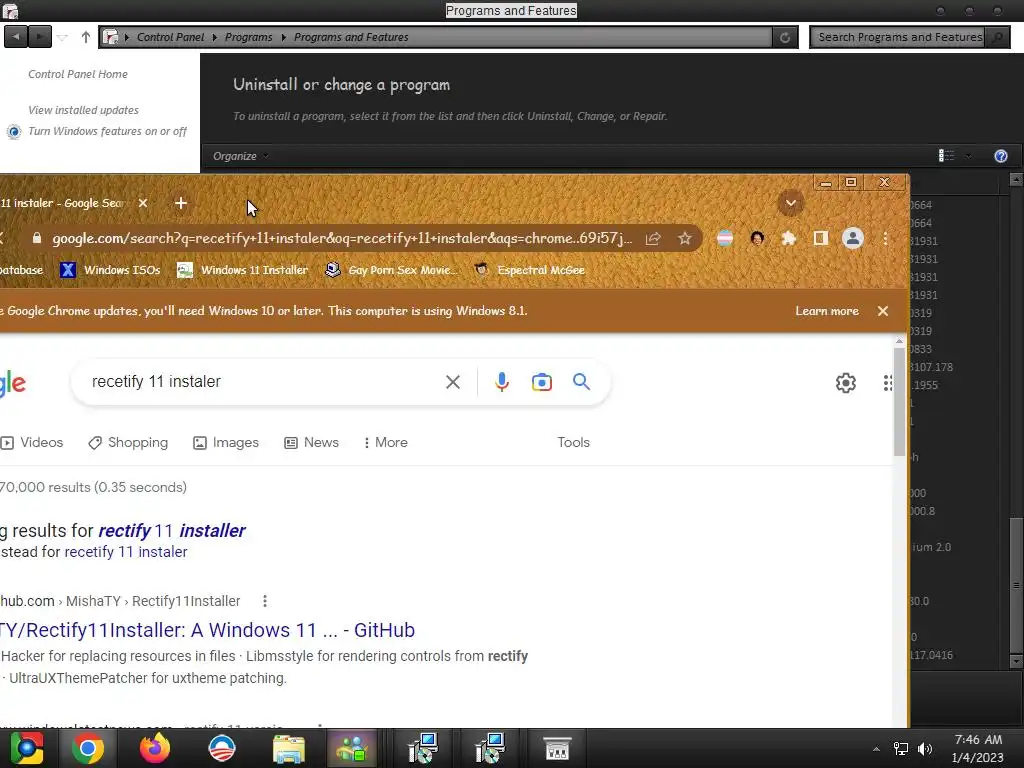Open Google apps grid
1024x768 pixels.
[887, 383]
